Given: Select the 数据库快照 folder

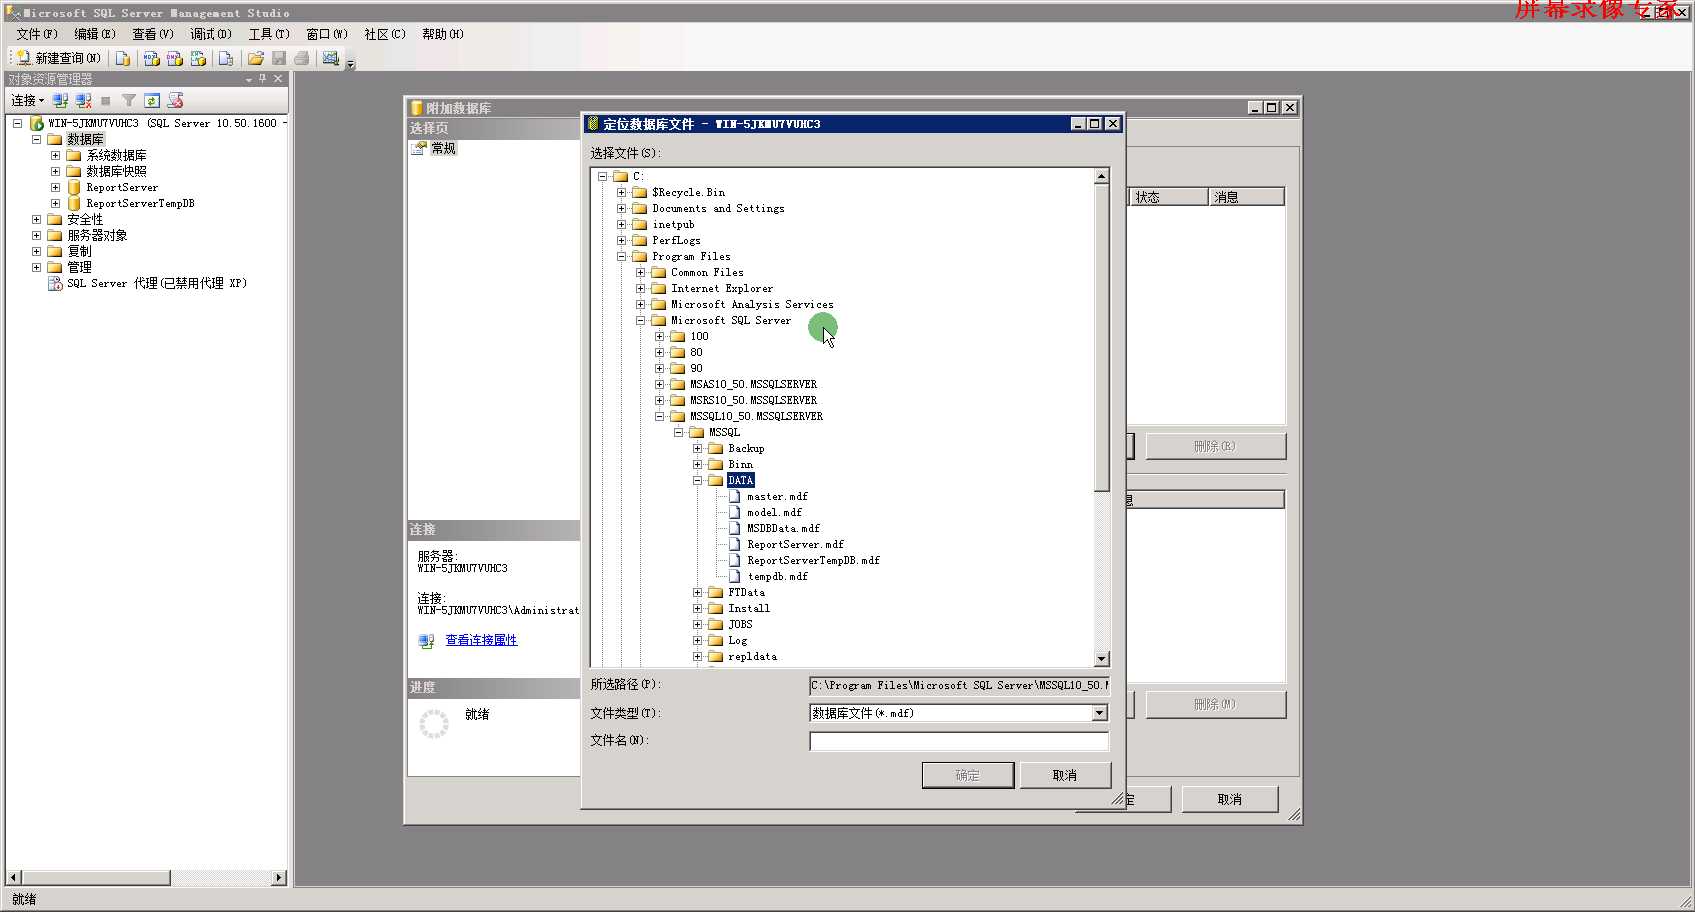Looking at the screenshot, I should click(x=116, y=171).
